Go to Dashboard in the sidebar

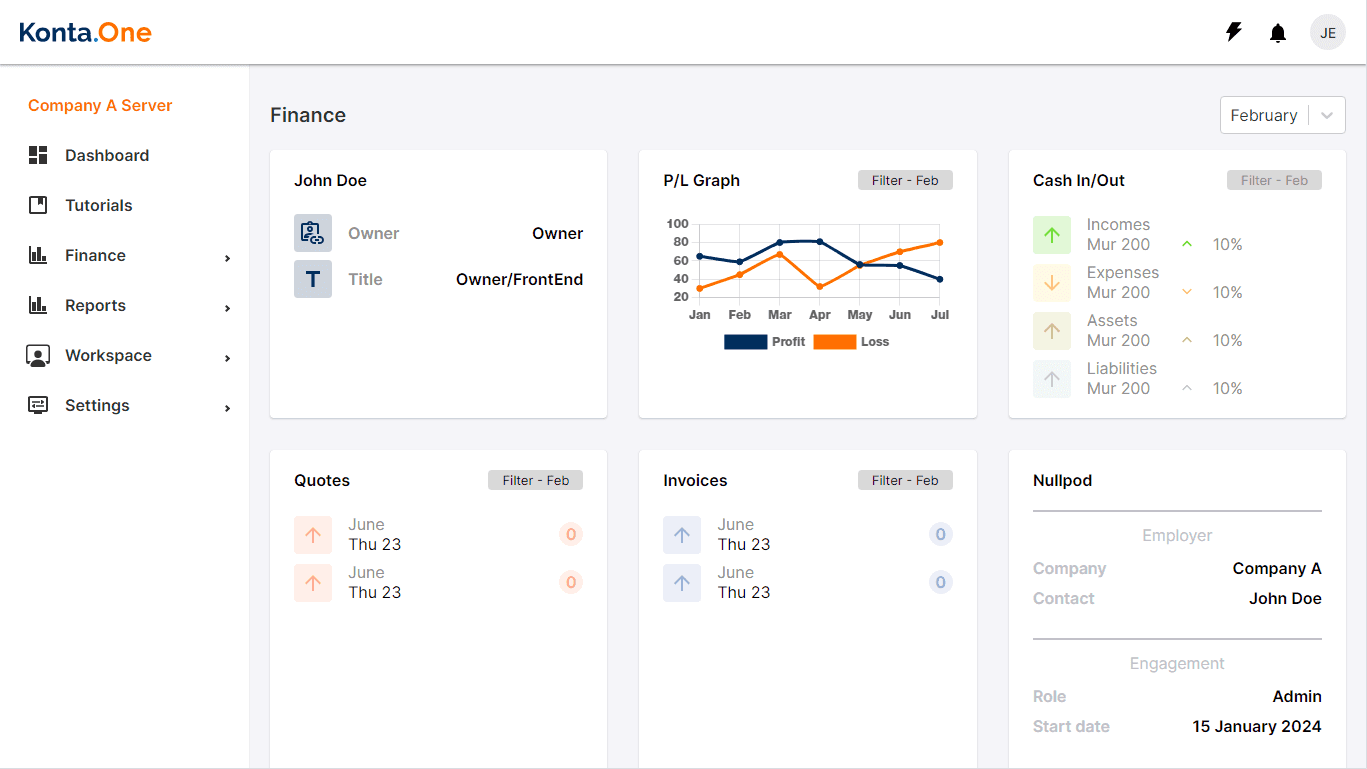106,155
